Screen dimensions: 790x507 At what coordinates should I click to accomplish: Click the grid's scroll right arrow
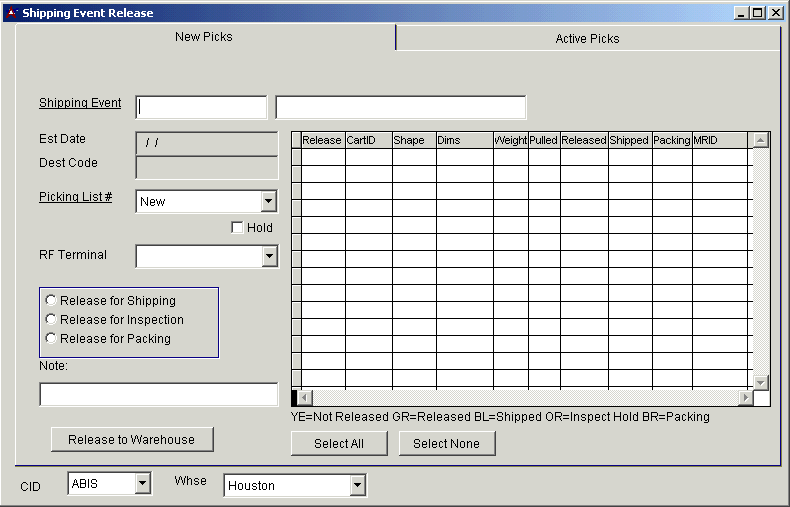click(745, 398)
